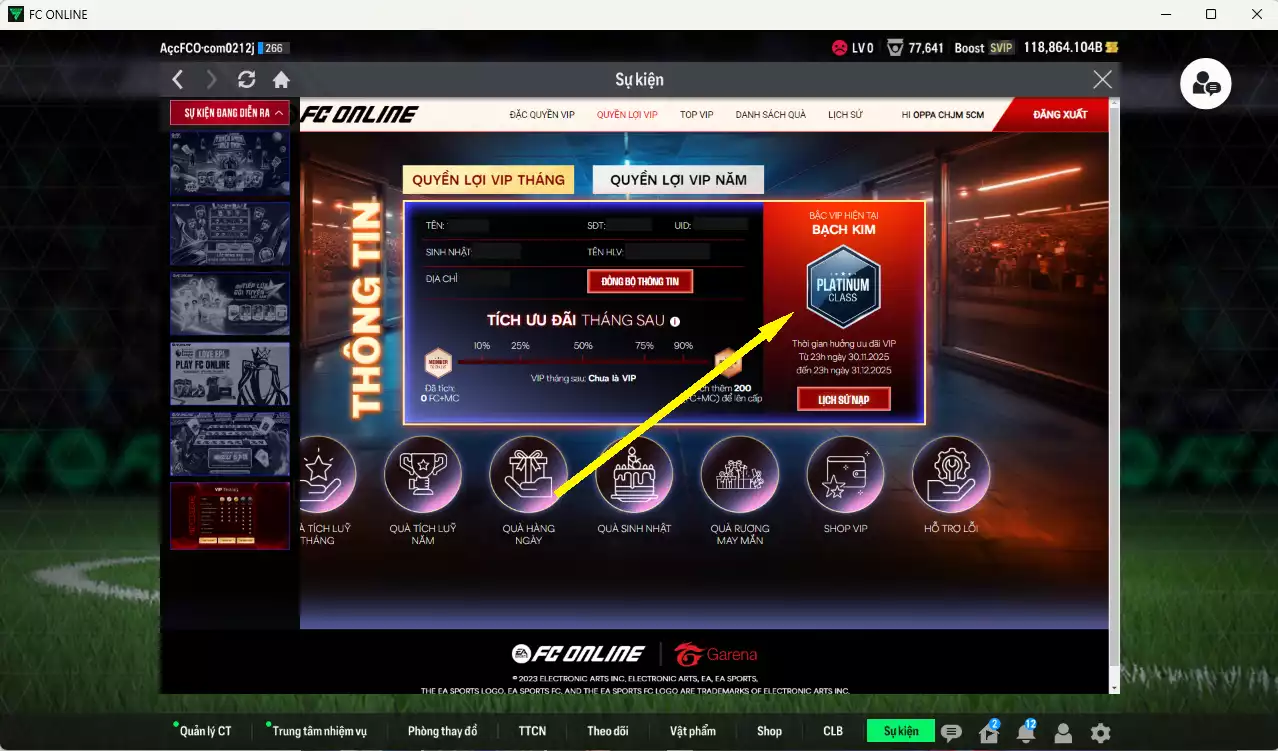Click the refresh icon in the navigation bar
The width and height of the screenshot is (1278, 751).
246,79
